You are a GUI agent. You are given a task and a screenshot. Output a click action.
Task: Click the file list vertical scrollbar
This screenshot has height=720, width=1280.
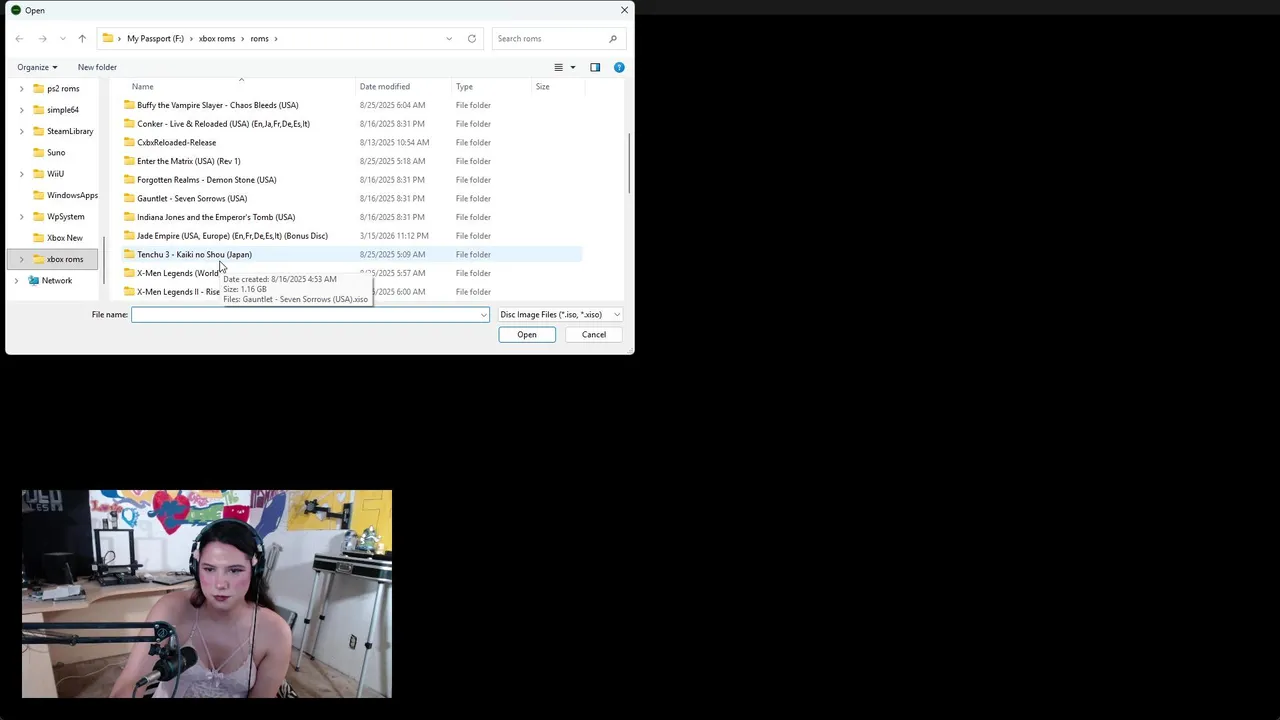coord(629,164)
